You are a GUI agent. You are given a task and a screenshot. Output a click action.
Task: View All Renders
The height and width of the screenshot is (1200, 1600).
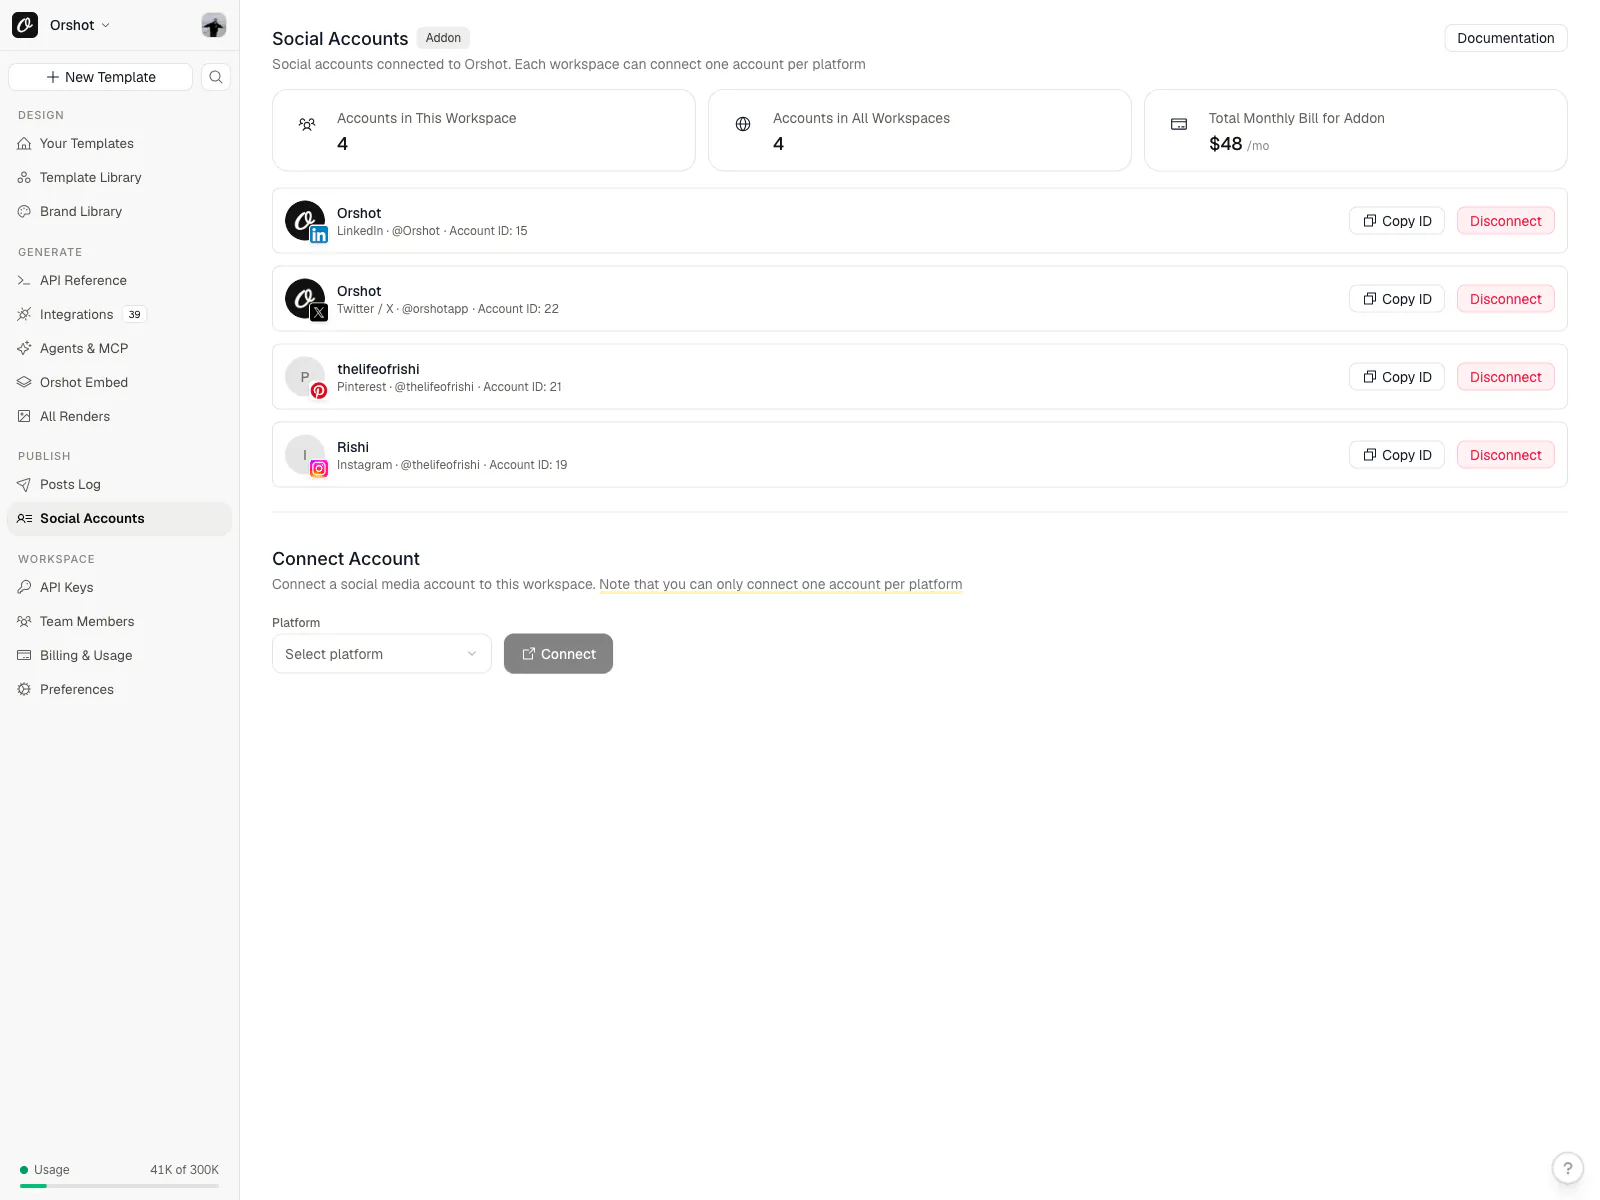click(x=120, y=416)
